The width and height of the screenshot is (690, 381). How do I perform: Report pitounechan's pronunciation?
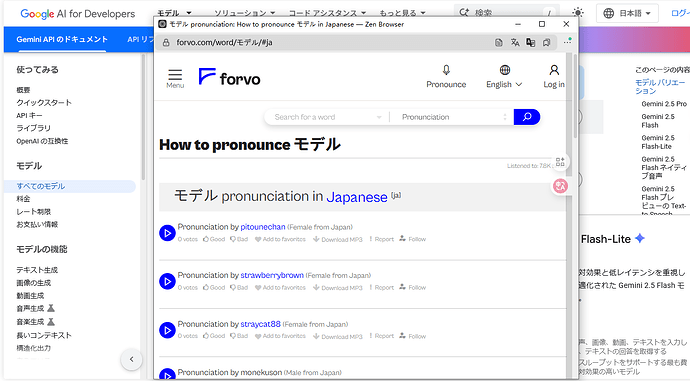[382, 239]
